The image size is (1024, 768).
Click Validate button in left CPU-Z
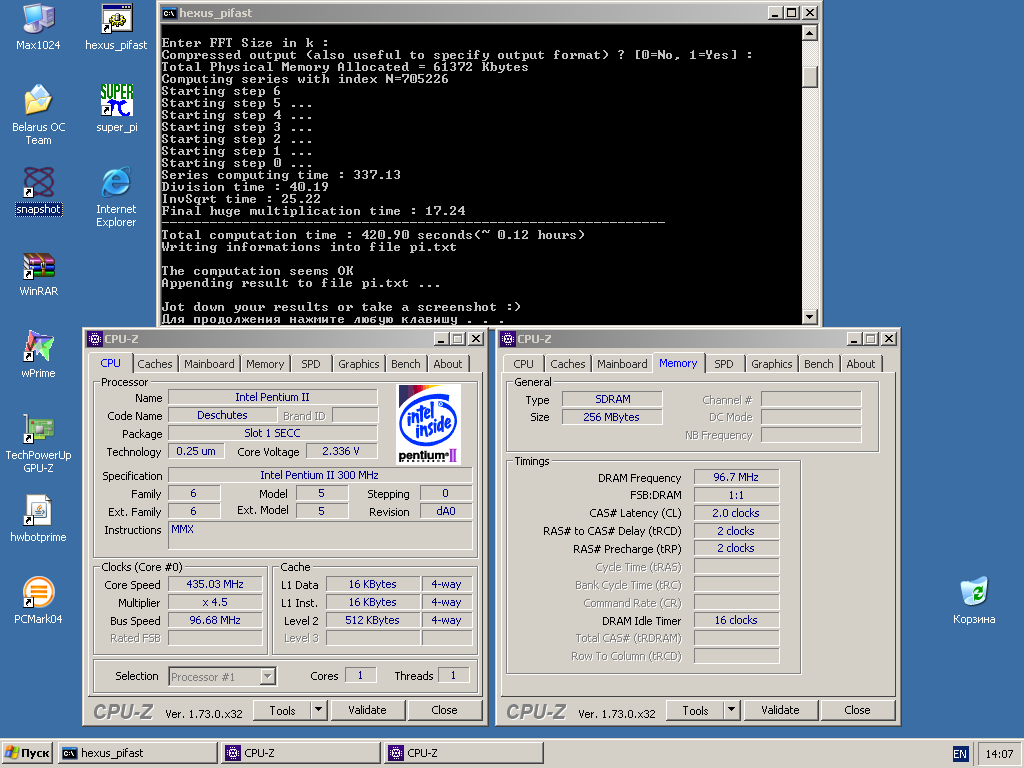[x=367, y=710]
